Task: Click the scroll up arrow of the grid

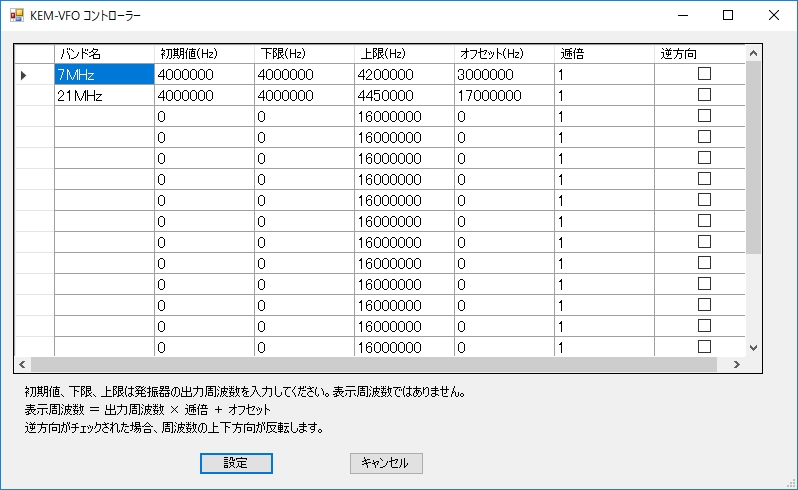Action: pos(754,51)
